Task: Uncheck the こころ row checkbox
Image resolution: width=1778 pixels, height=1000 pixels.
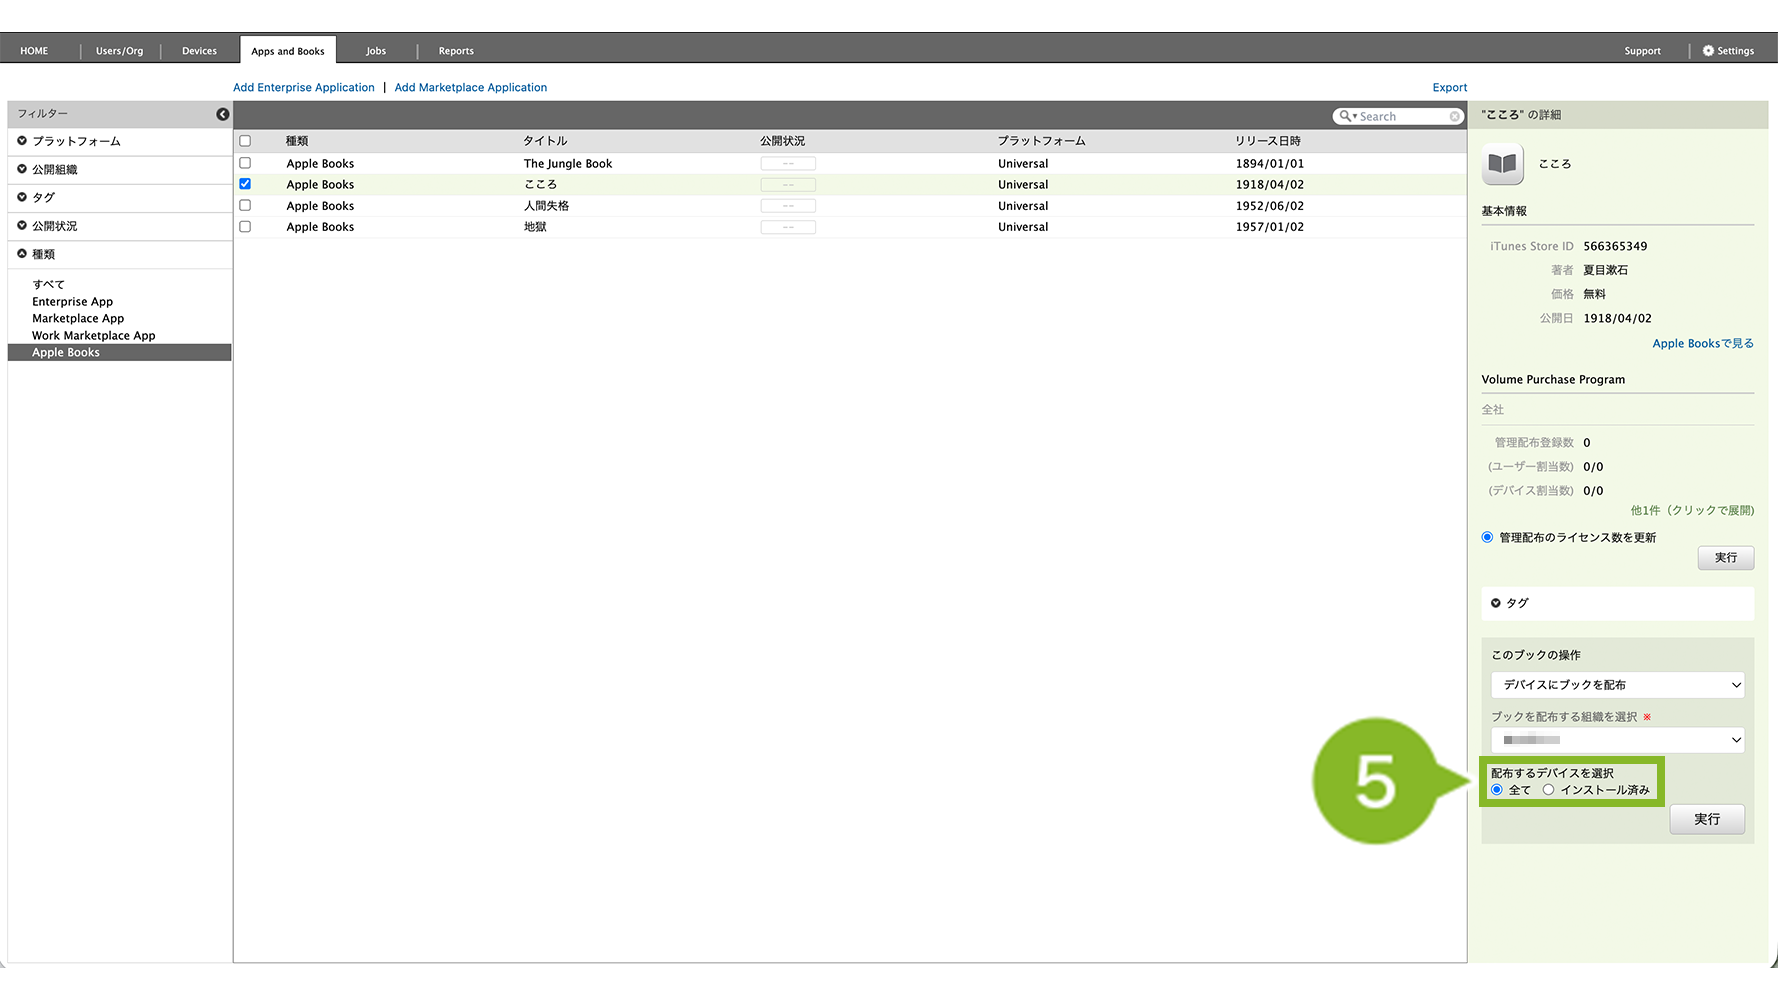Action: (x=245, y=184)
